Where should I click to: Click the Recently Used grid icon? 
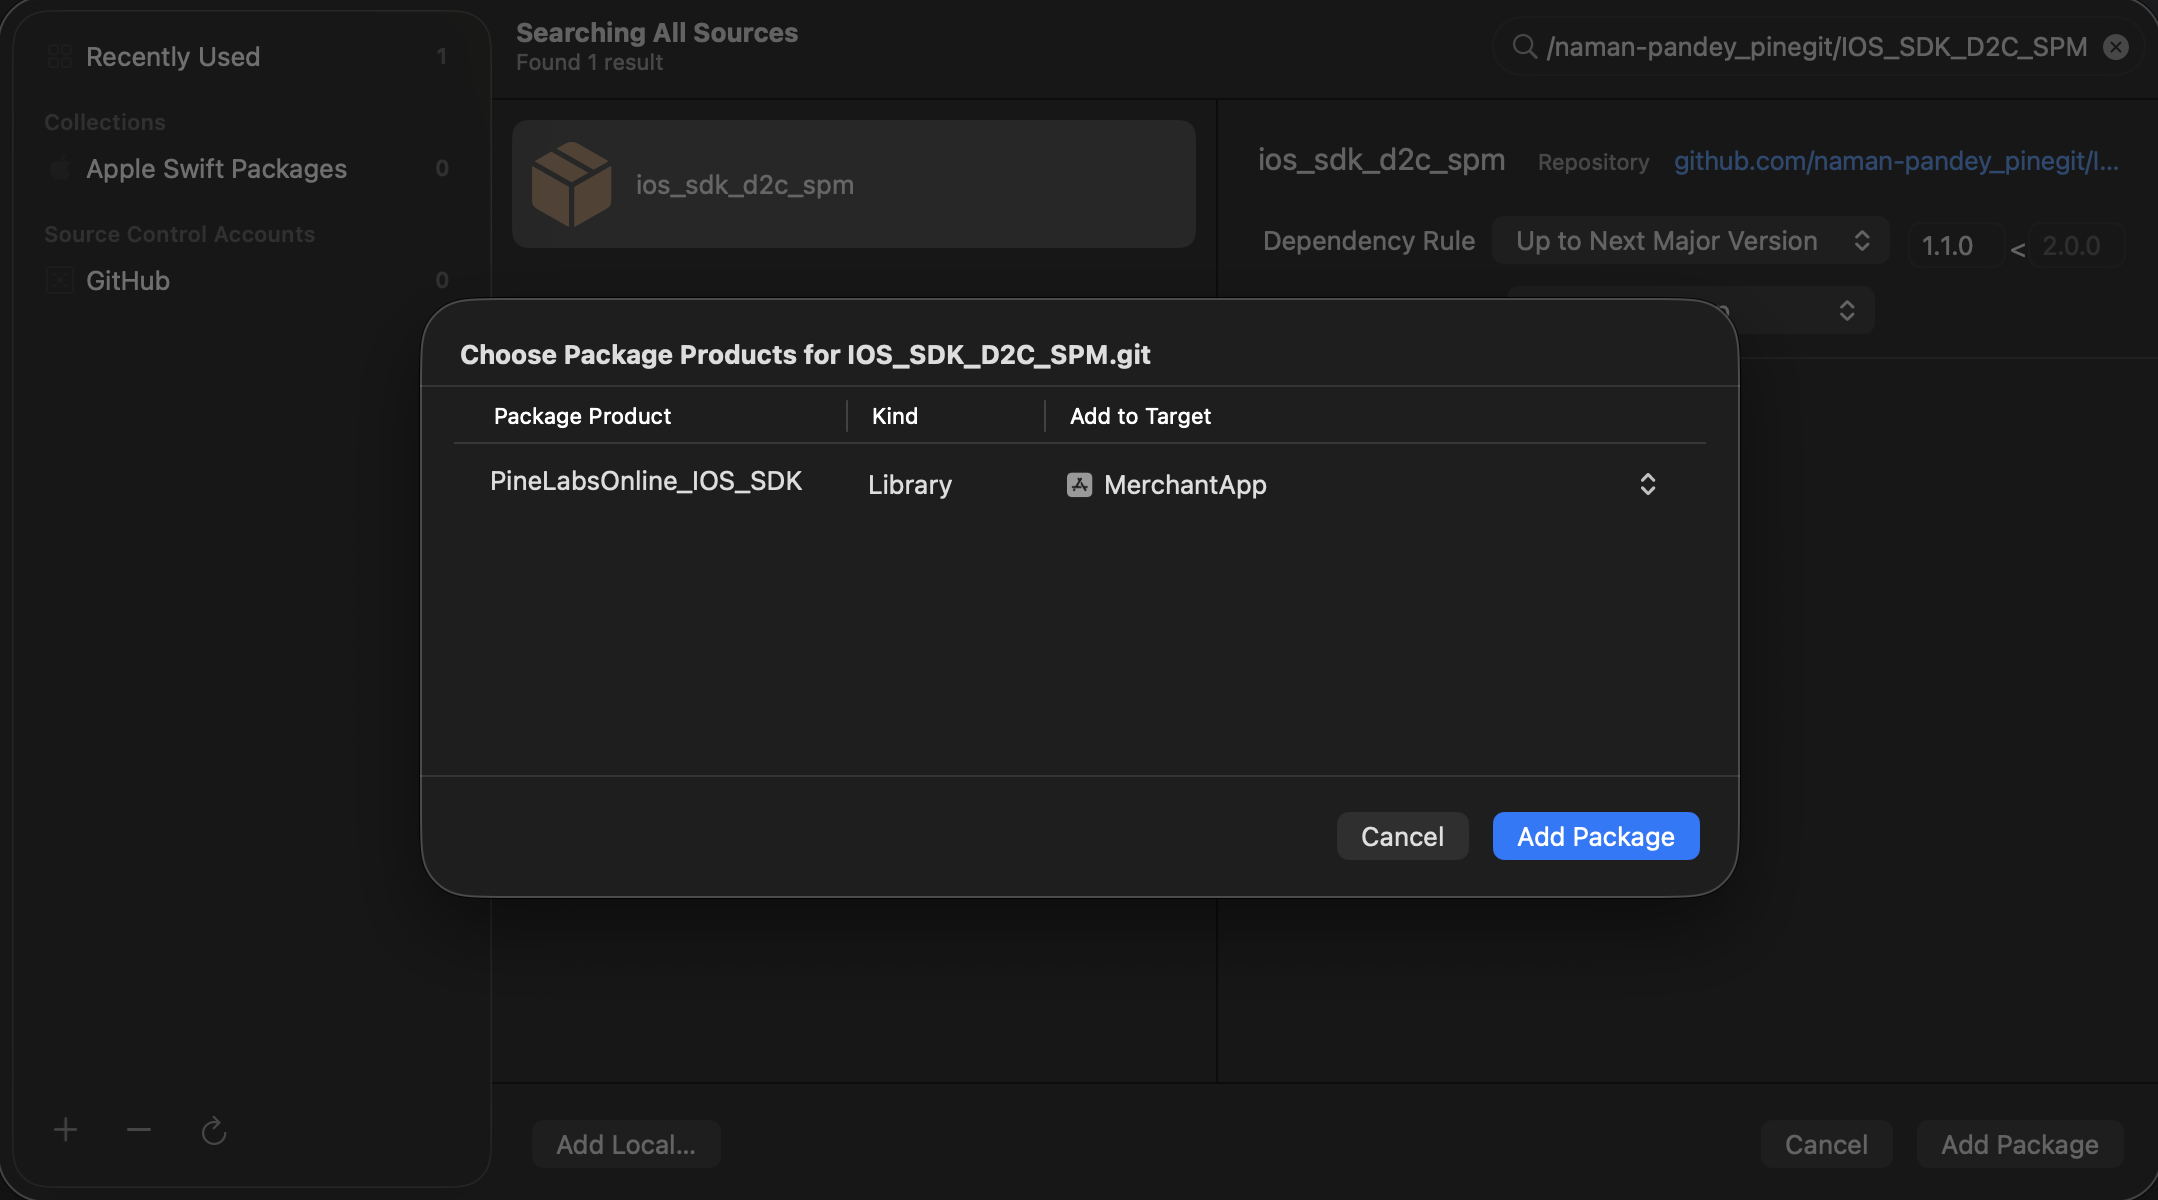point(60,57)
